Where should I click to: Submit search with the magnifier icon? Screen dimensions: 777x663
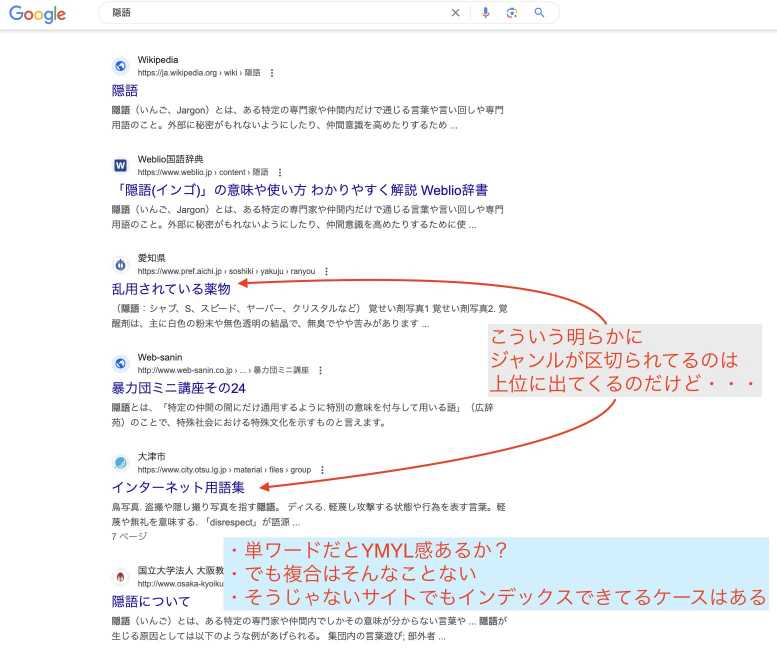(539, 13)
